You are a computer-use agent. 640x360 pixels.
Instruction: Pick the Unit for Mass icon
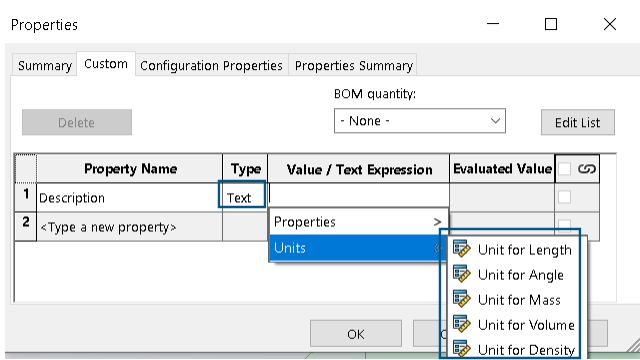point(462,299)
